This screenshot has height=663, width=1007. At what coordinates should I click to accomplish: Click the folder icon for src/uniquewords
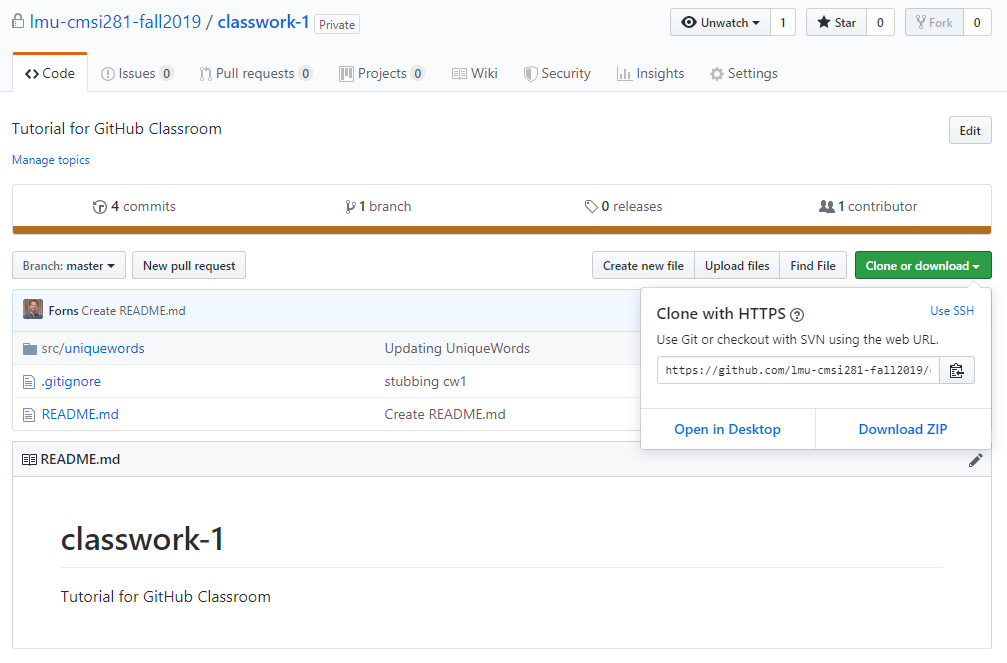pyautogui.click(x=30, y=349)
